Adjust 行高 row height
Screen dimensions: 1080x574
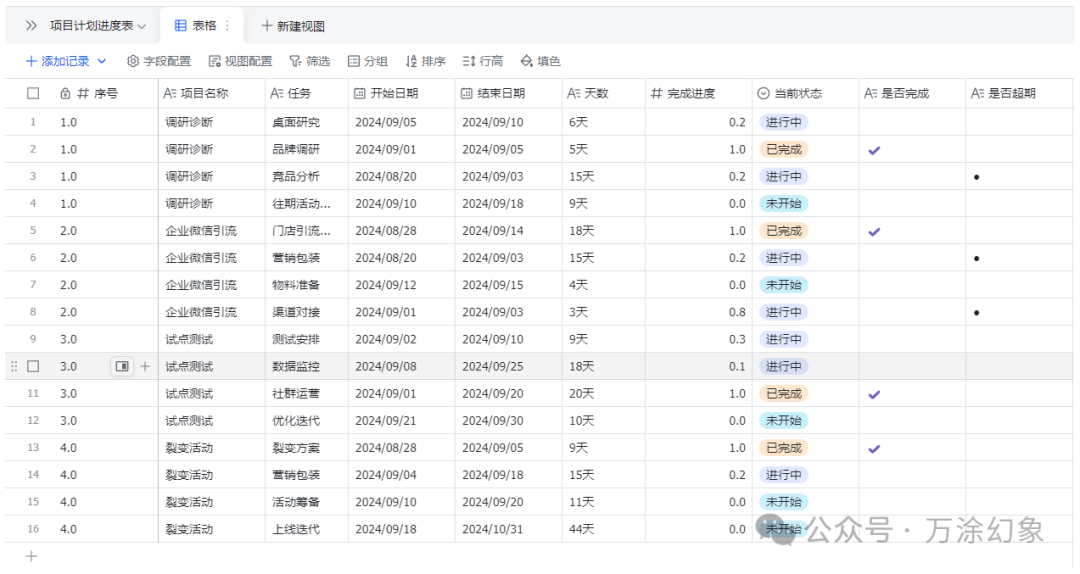(482, 61)
